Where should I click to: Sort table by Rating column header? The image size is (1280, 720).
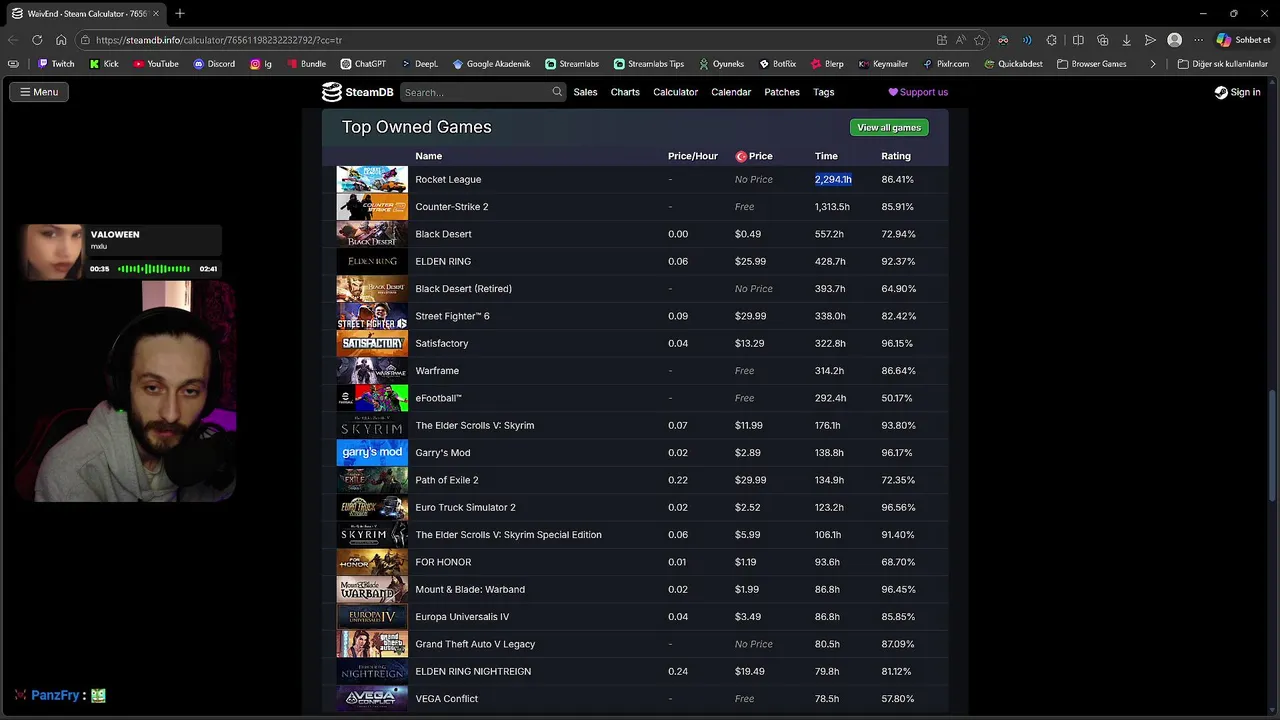pyautogui.click(x=896, y=156)
